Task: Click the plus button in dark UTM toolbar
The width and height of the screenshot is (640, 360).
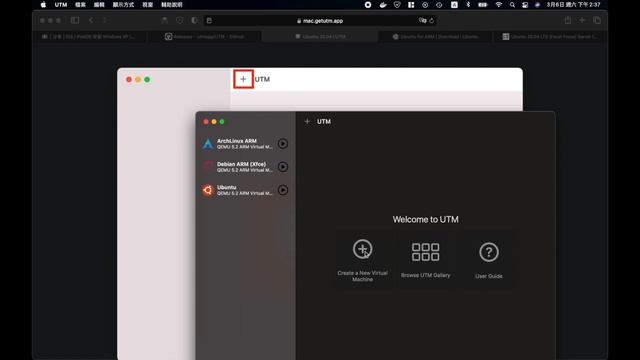Action: (x=307, y=121)
